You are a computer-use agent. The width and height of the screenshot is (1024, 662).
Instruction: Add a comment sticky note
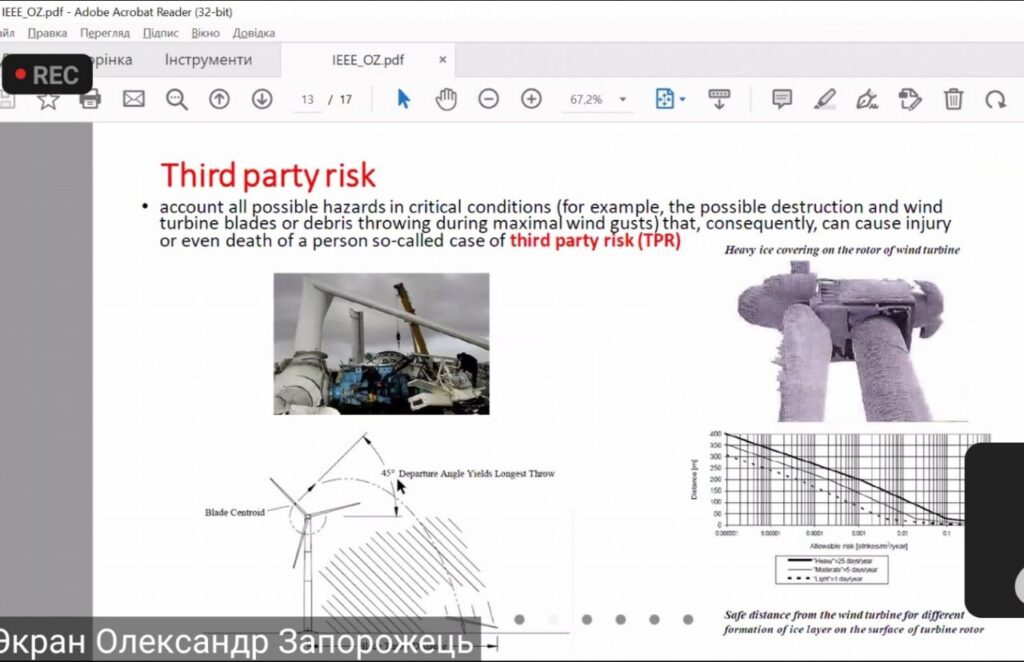point(782,99)
